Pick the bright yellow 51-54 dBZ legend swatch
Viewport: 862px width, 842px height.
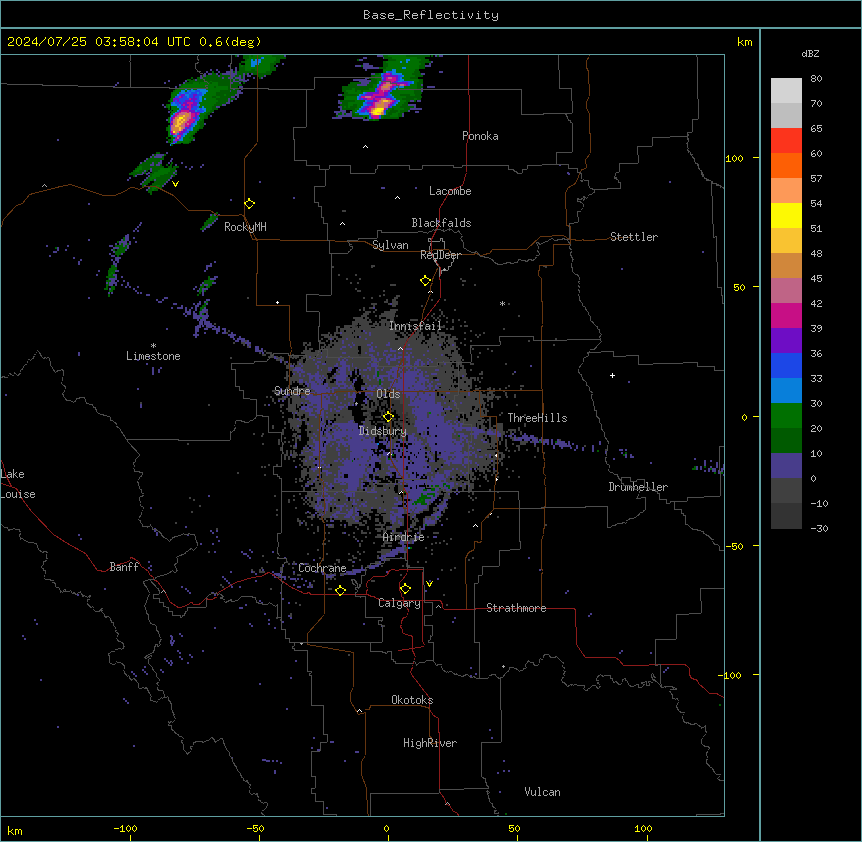click(x=786, y=215)
